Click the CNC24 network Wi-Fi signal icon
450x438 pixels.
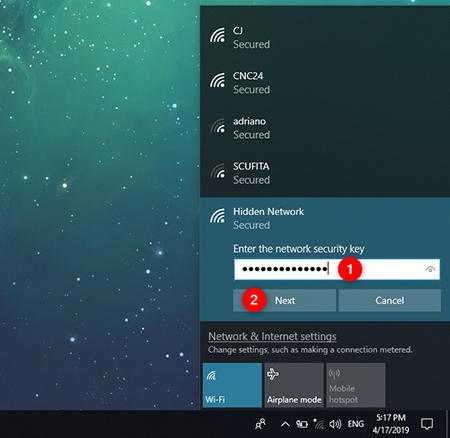tap(218, 81)
